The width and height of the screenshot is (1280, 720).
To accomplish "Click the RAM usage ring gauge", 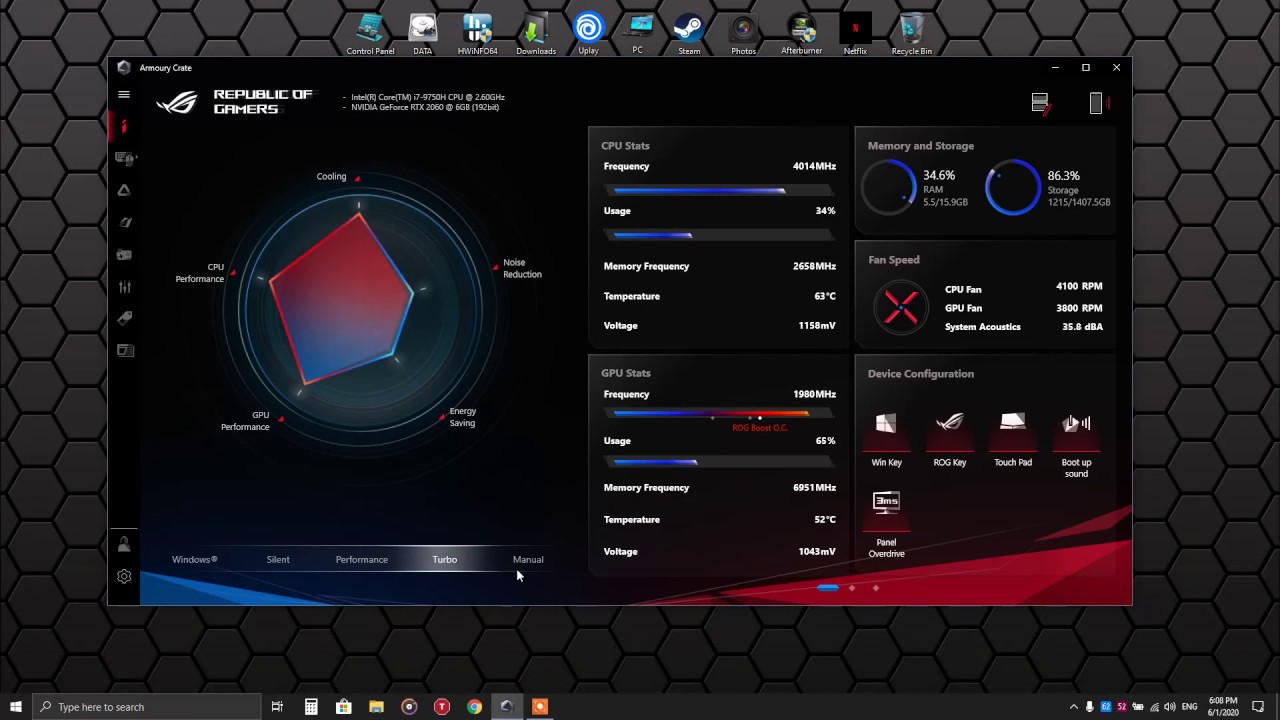I will [x=888, y=187].
